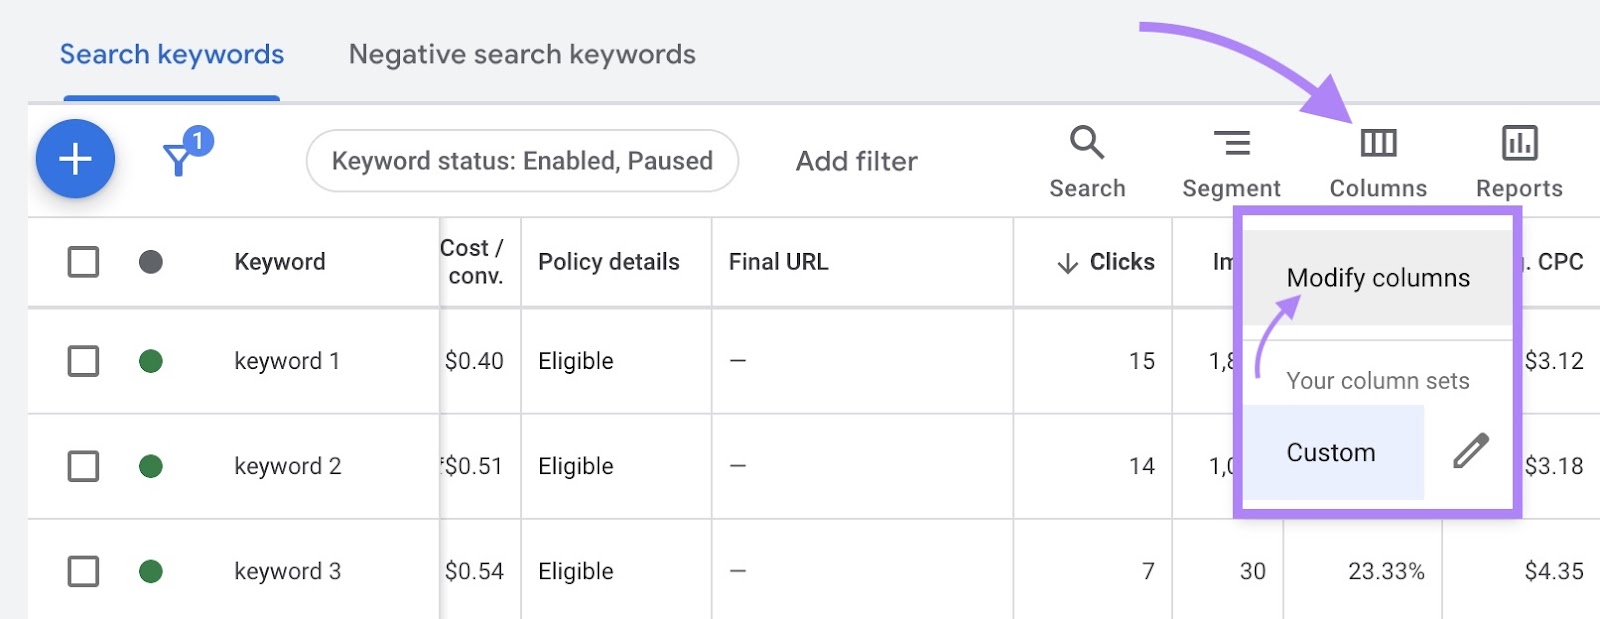Image resolution: width=1600 pixels, height=619 pixels.
Task: Click the blue plus button to add keywords
Action: (74, 159)
